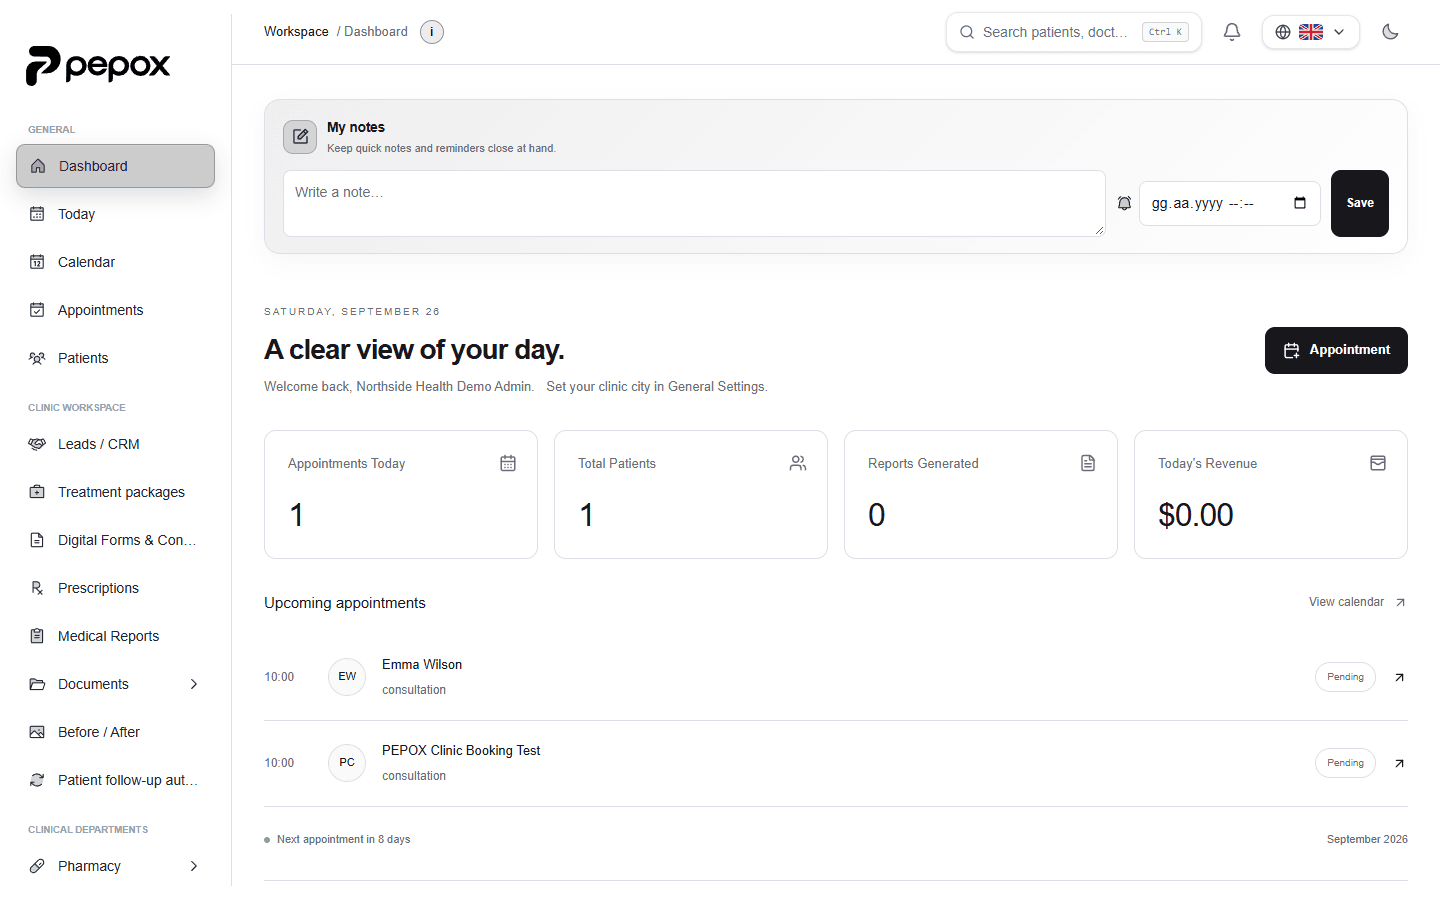Toggle dark mode moon icon

(1390, 32)
